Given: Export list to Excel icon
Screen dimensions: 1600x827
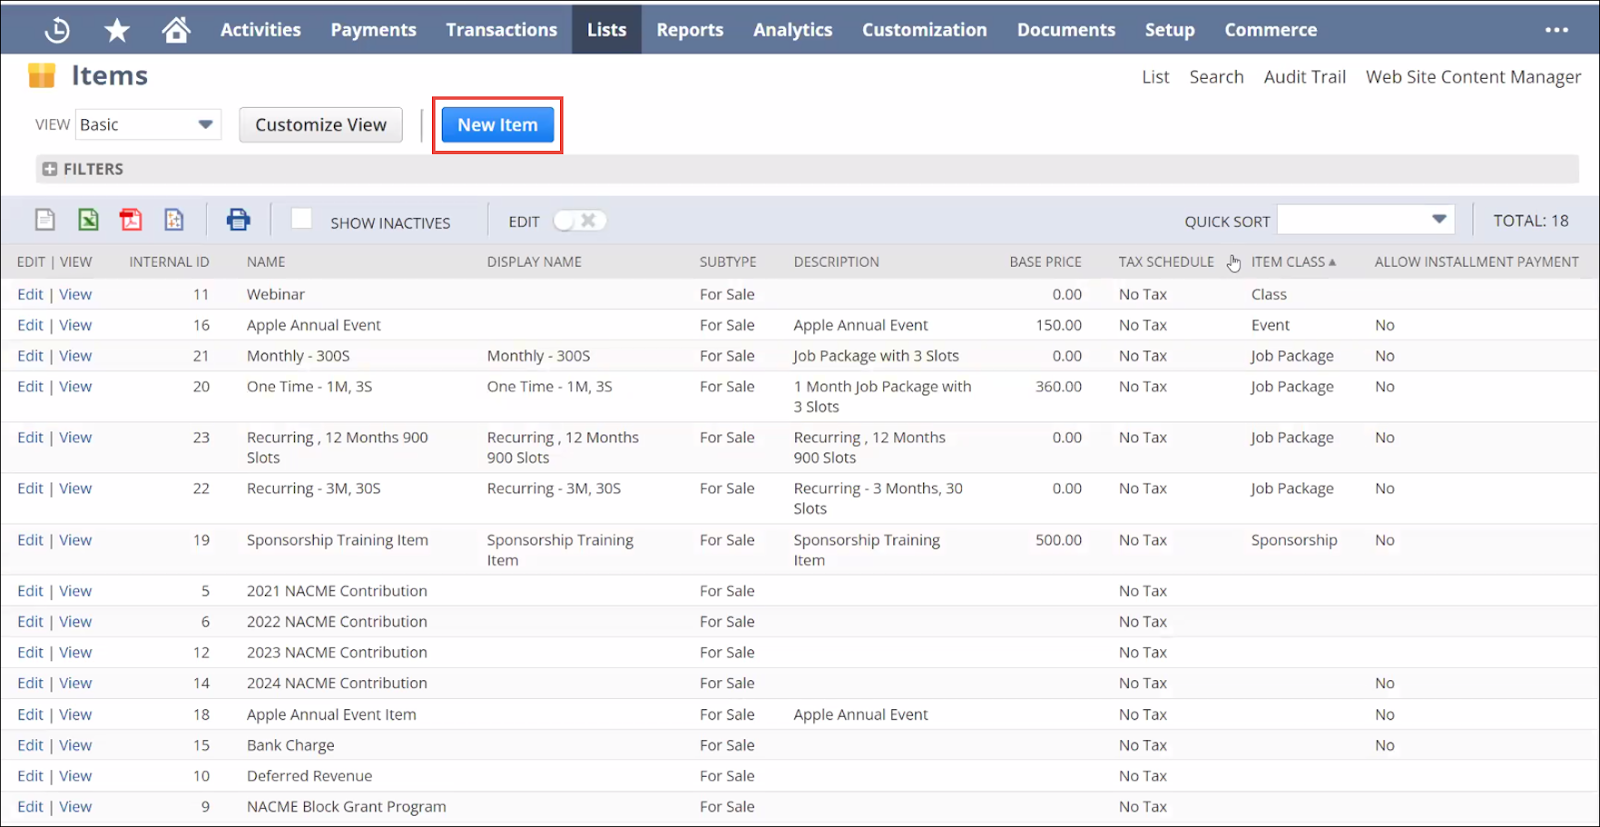Looking at the screenshot, I should point(88,220).
